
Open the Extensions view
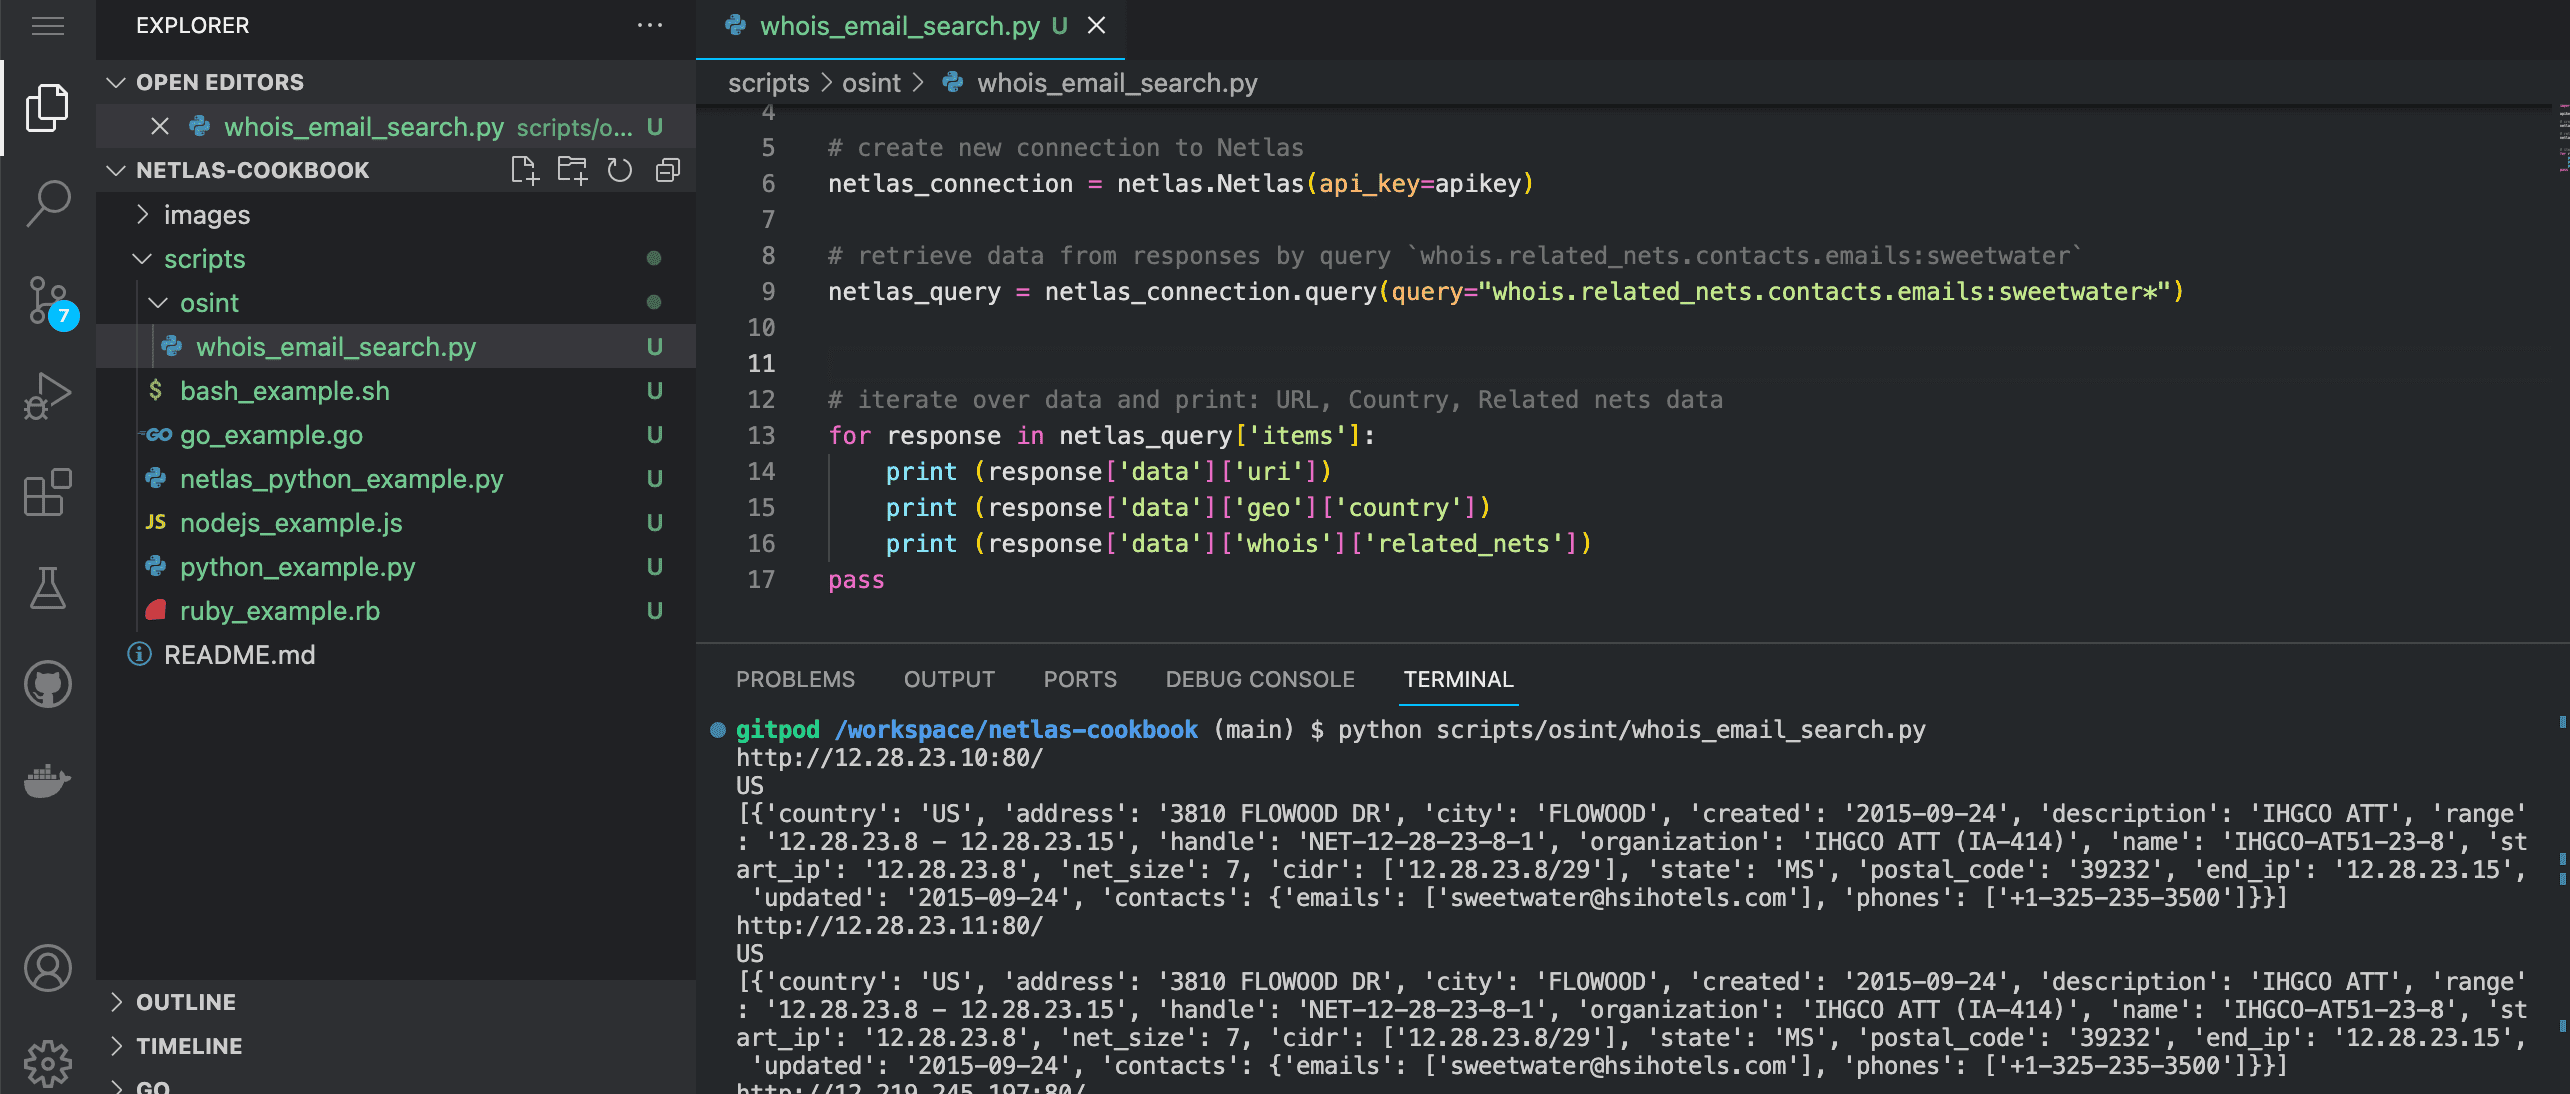[x=48, y=492]
